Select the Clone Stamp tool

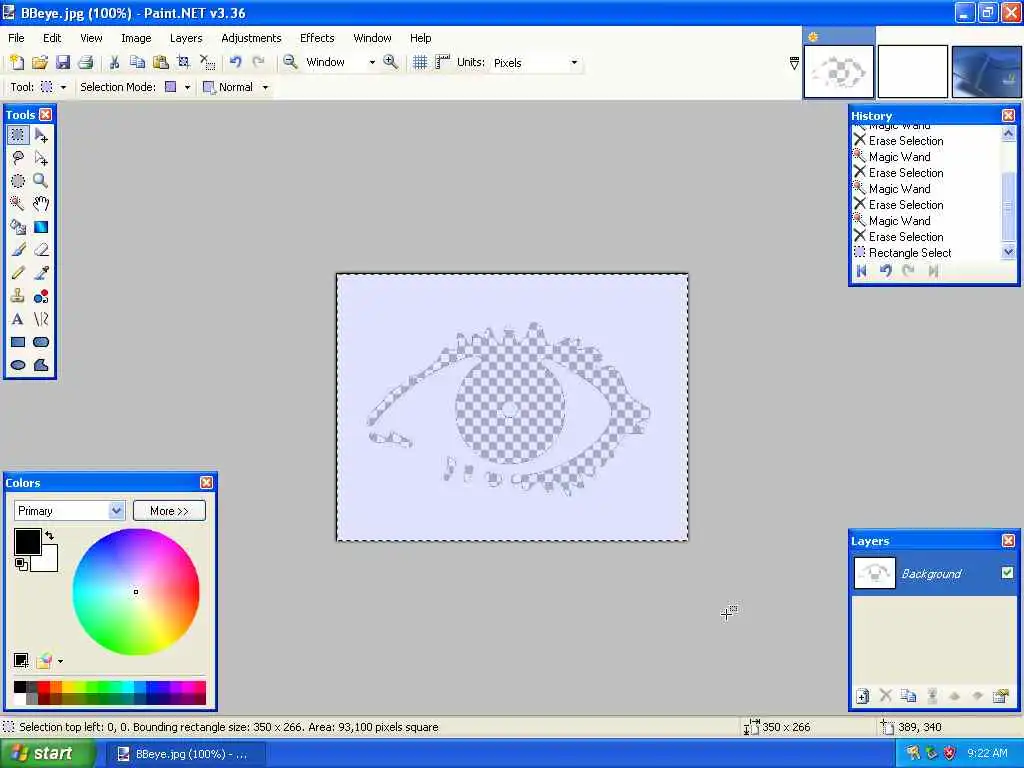(18, 296)
